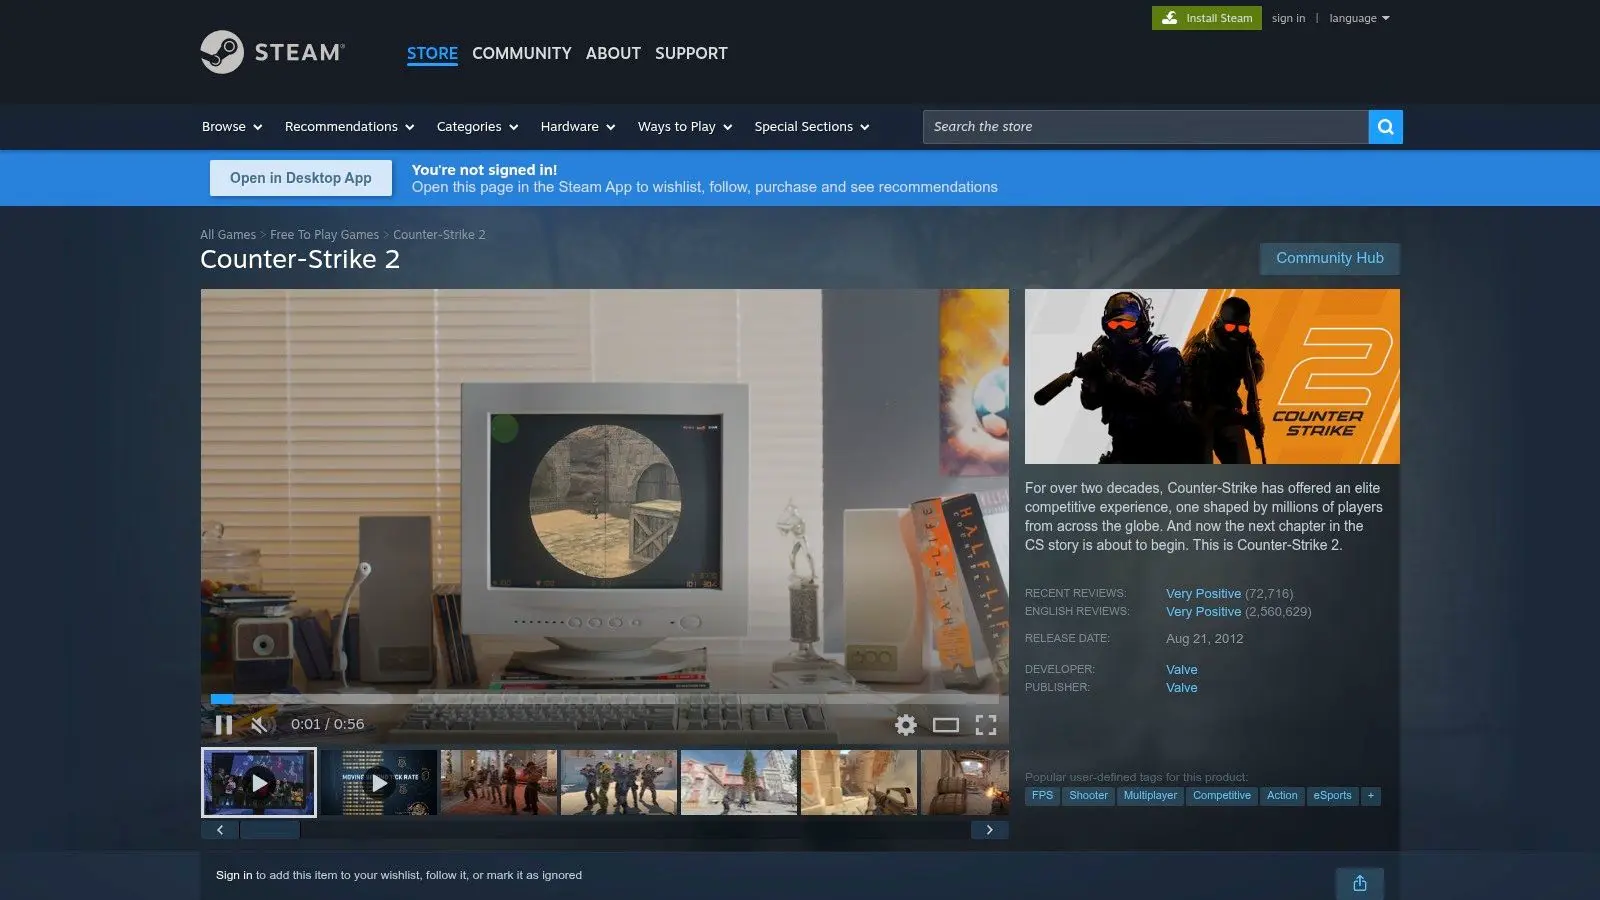
Task: Select the fifth screenshot thumbnail with buildings
Action: pos(739,782)
